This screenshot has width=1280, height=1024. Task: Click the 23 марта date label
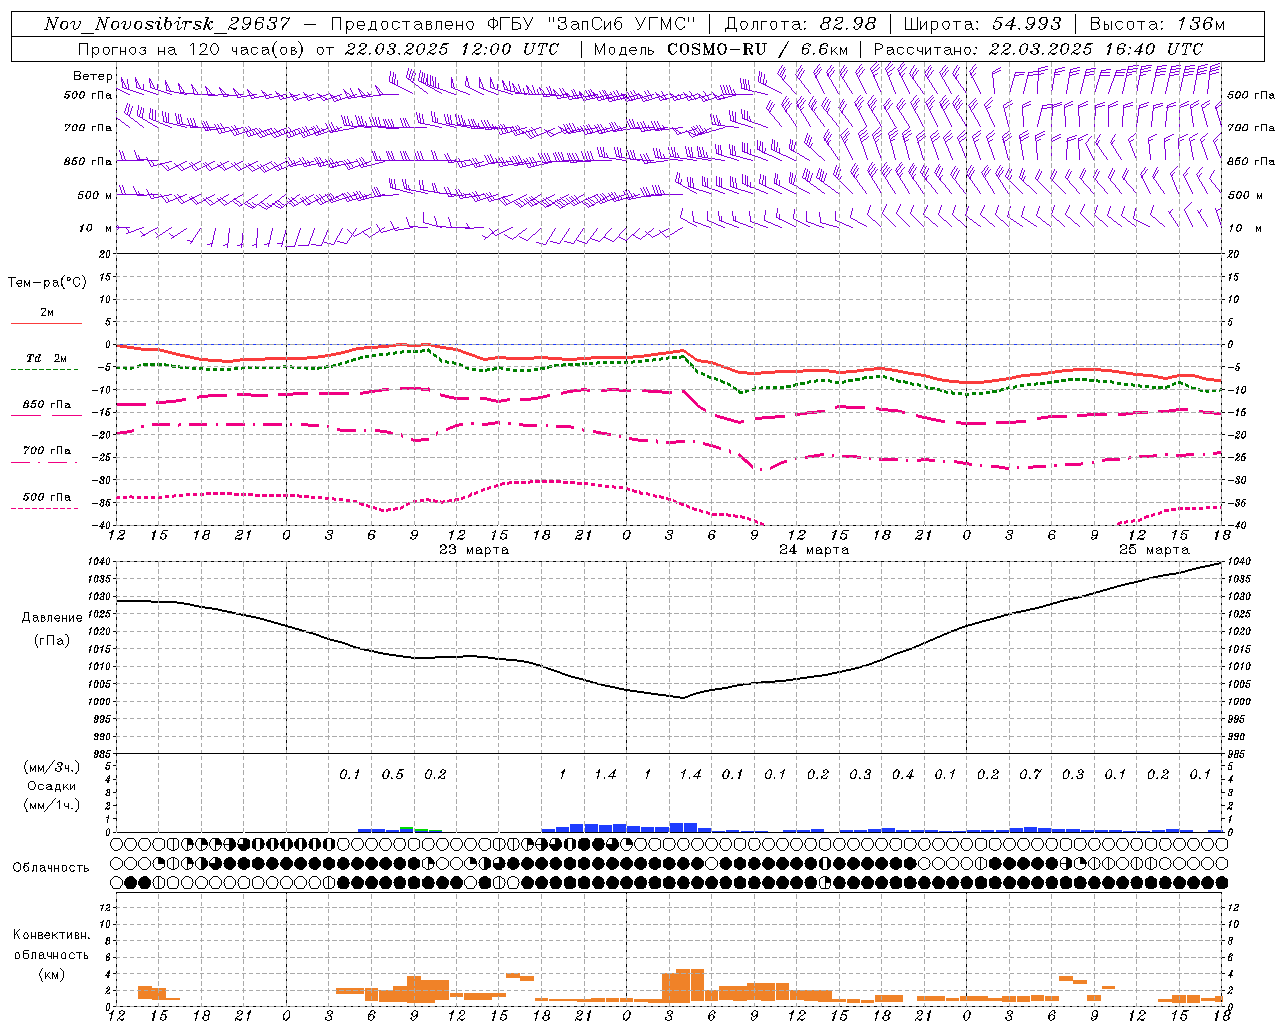474,549
